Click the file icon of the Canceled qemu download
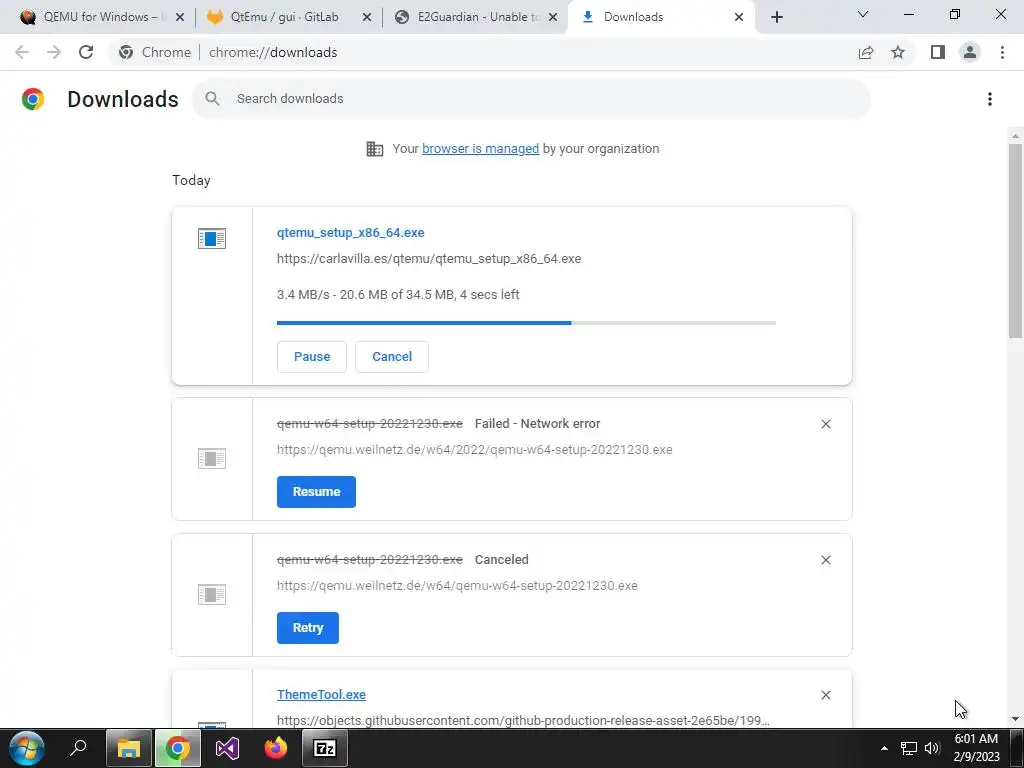The height and width of the screenshot is (768, 1024). (212, 594)
